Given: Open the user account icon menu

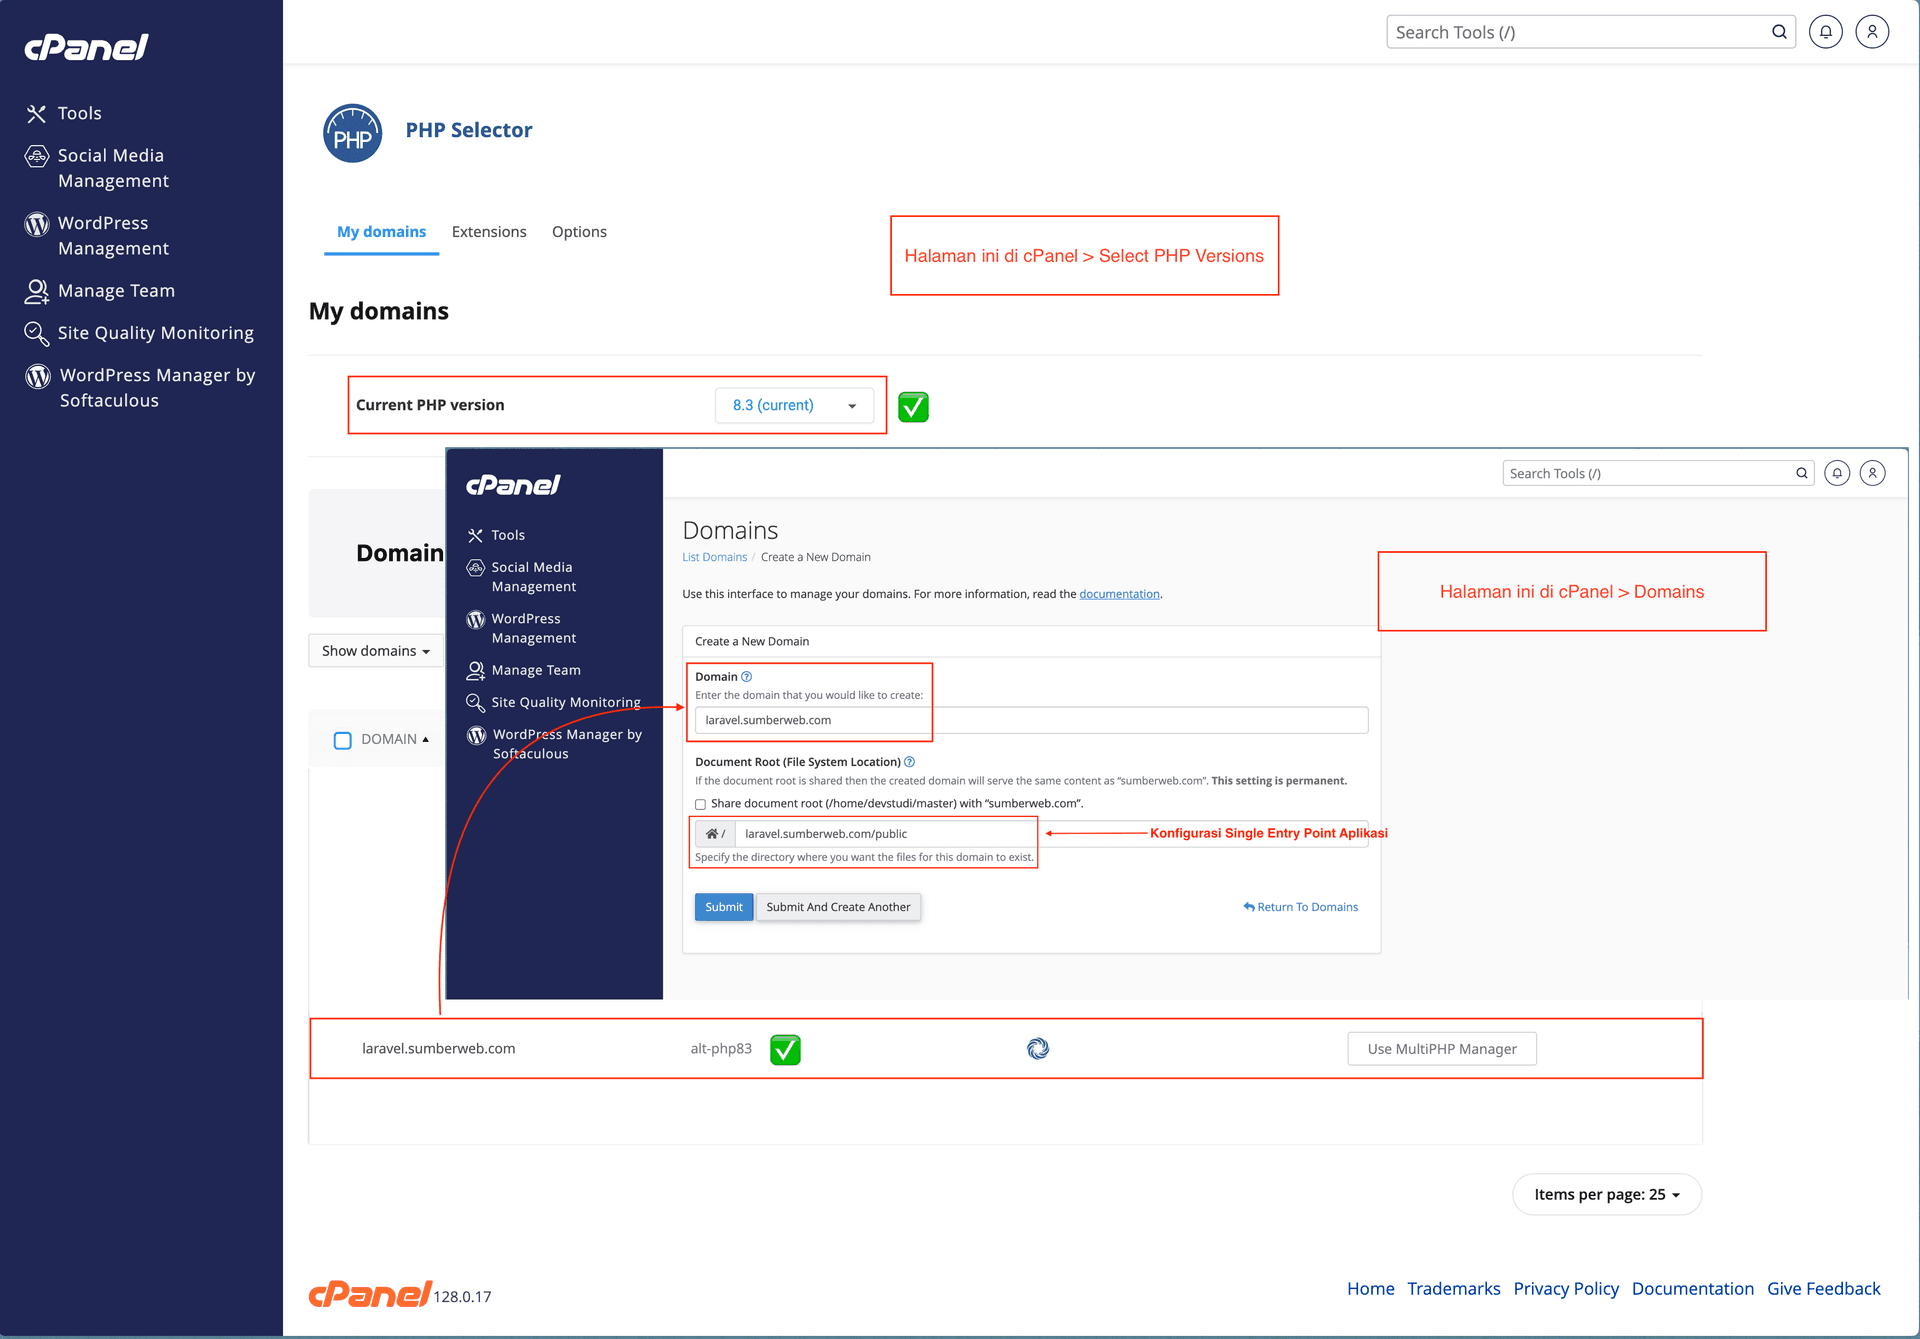Looking at the screenshot, I should point(1872,32).
